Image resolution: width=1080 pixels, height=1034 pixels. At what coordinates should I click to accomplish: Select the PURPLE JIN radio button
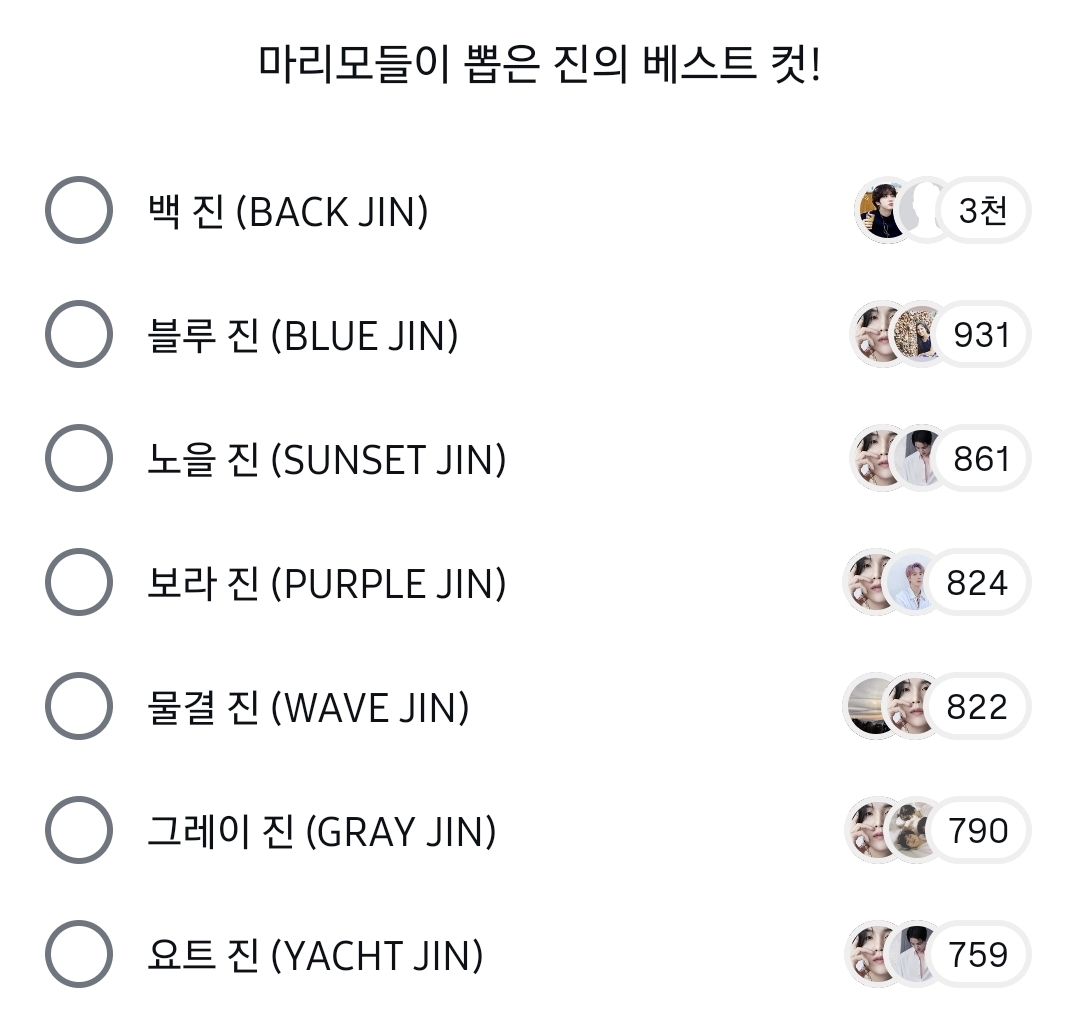coord(78,583)
